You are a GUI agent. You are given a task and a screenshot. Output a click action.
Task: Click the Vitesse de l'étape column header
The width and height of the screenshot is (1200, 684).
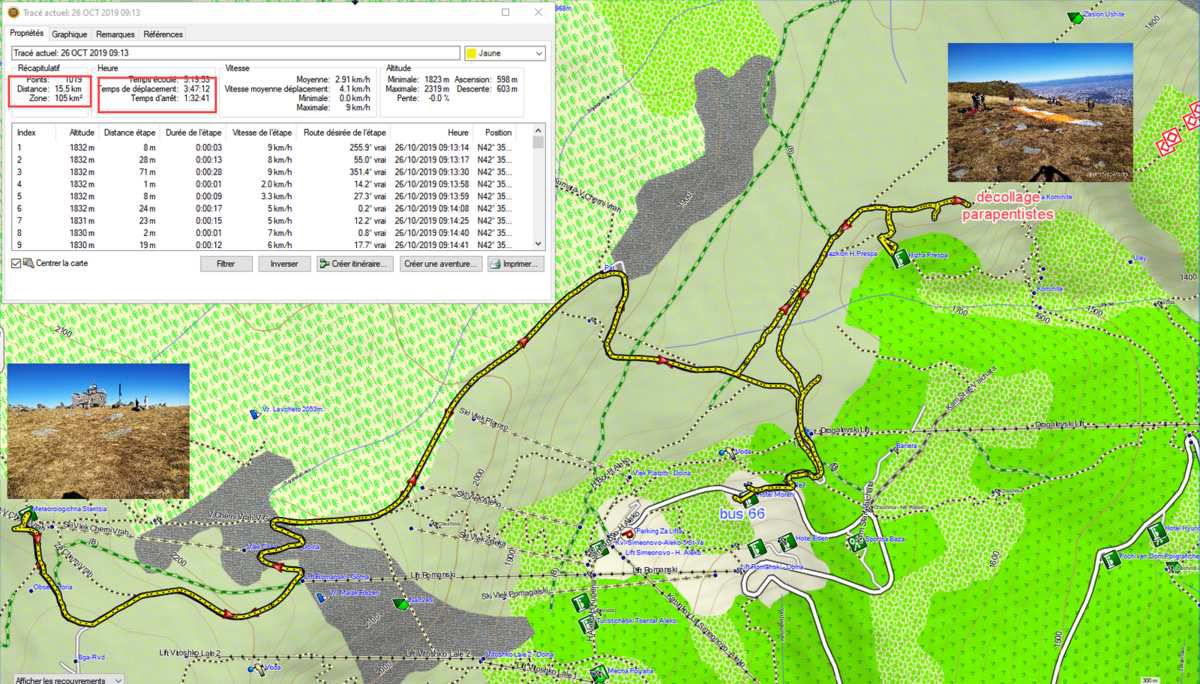262,132
